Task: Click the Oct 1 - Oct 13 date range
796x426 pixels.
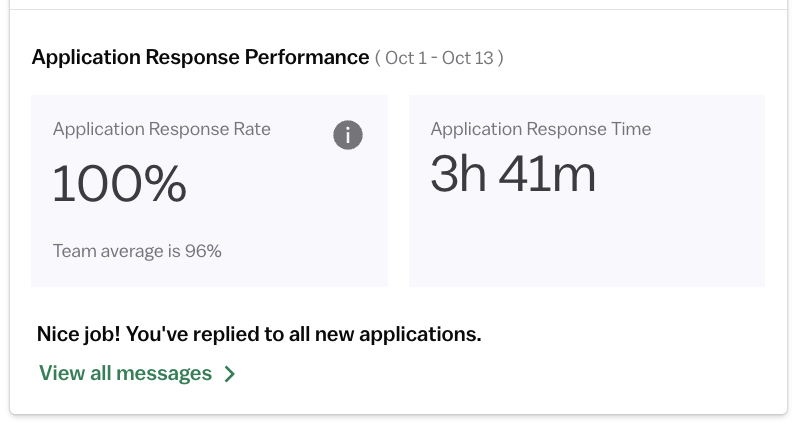Action: point(439,58)
